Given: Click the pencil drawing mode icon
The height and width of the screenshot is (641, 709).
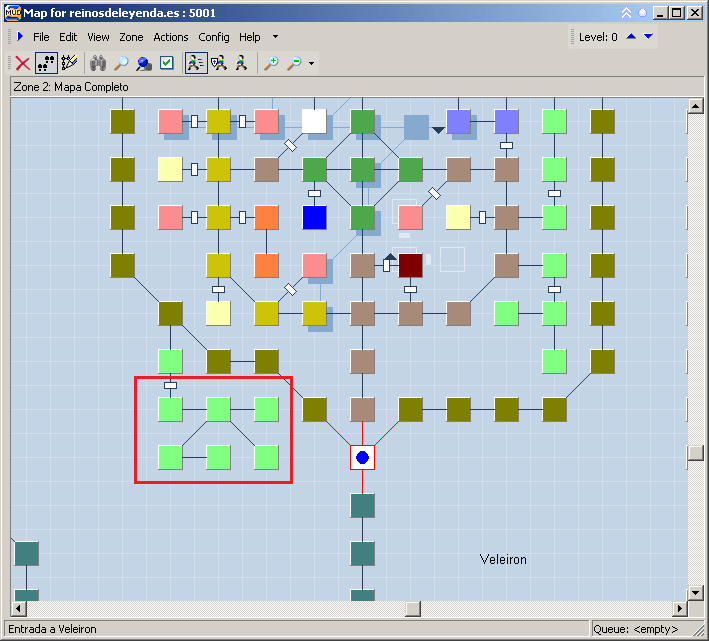Looking at the screenshot, I should point(69,63).
